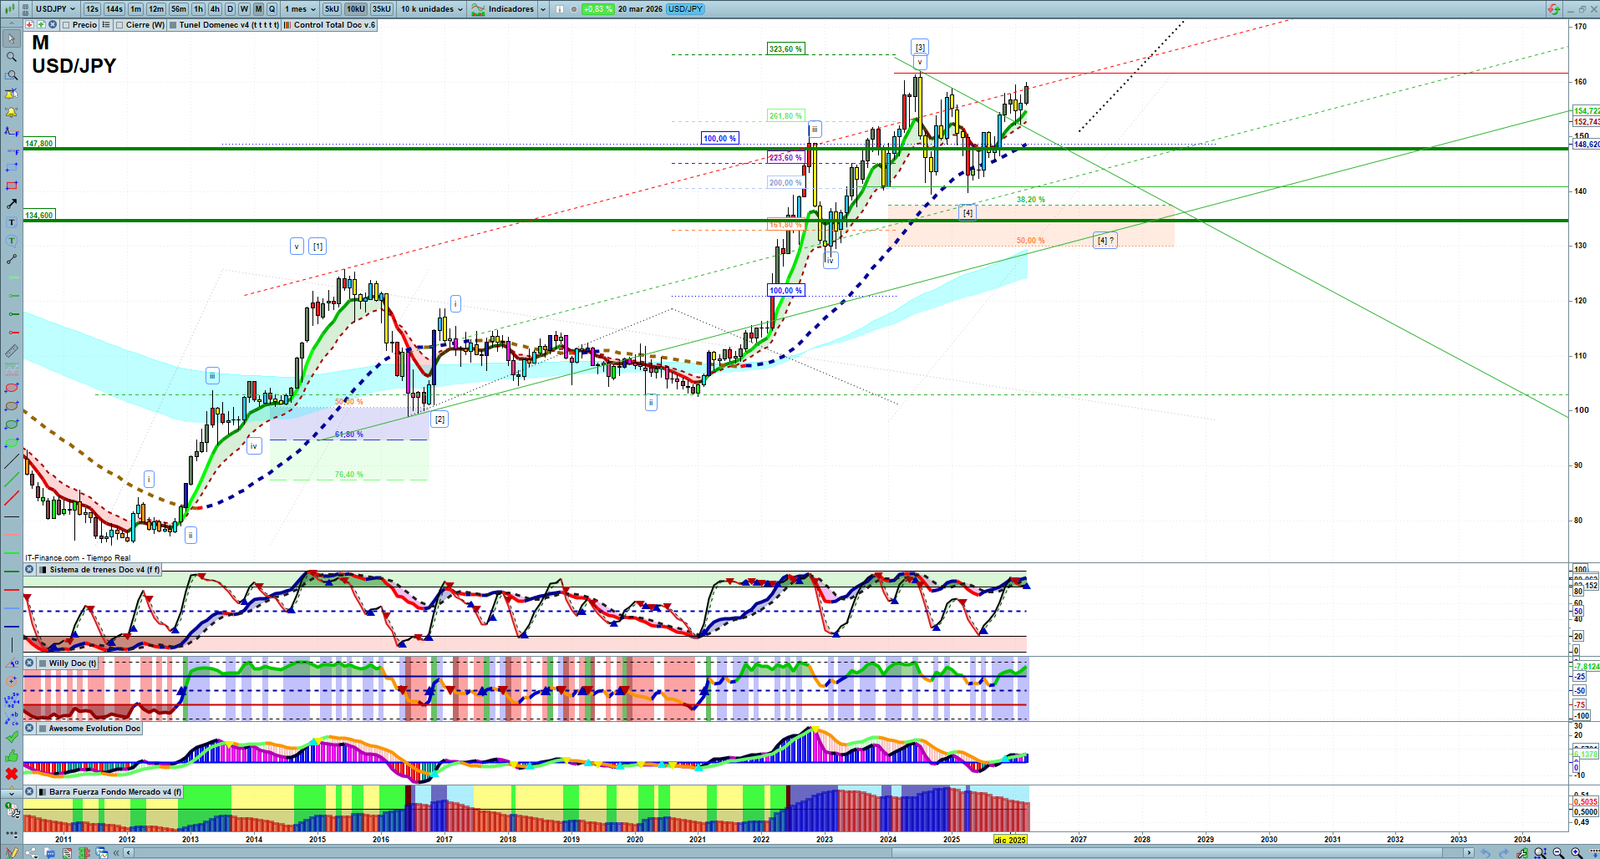
Task: Toggle the 35kU units button
Action: [381, 9]
